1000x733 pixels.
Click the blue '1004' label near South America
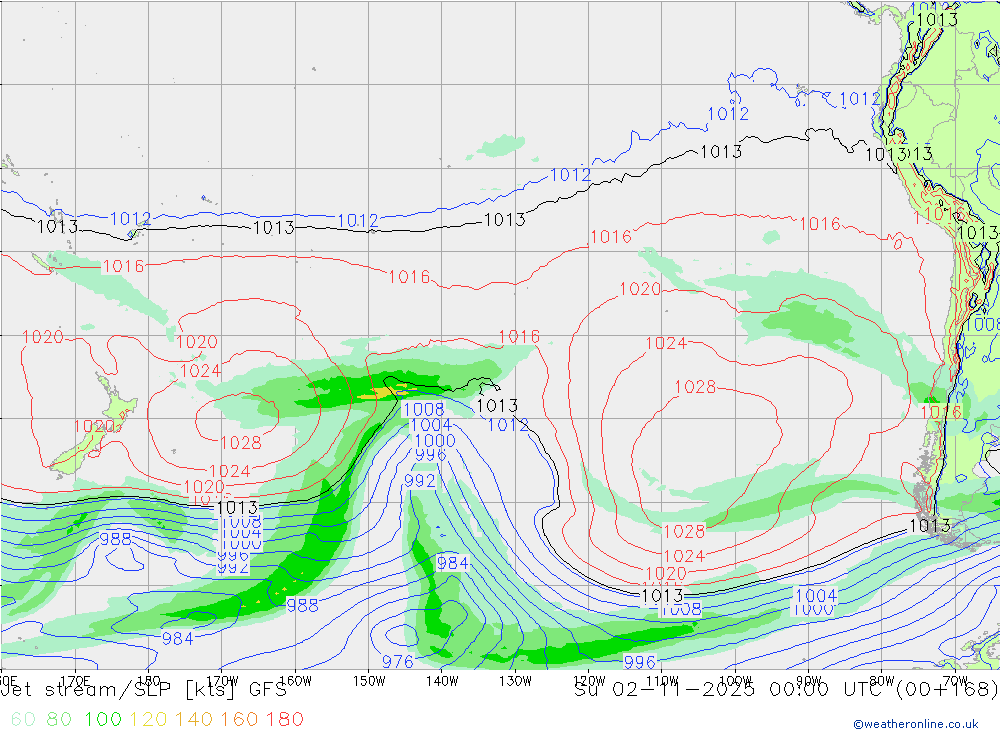[816, 596]
